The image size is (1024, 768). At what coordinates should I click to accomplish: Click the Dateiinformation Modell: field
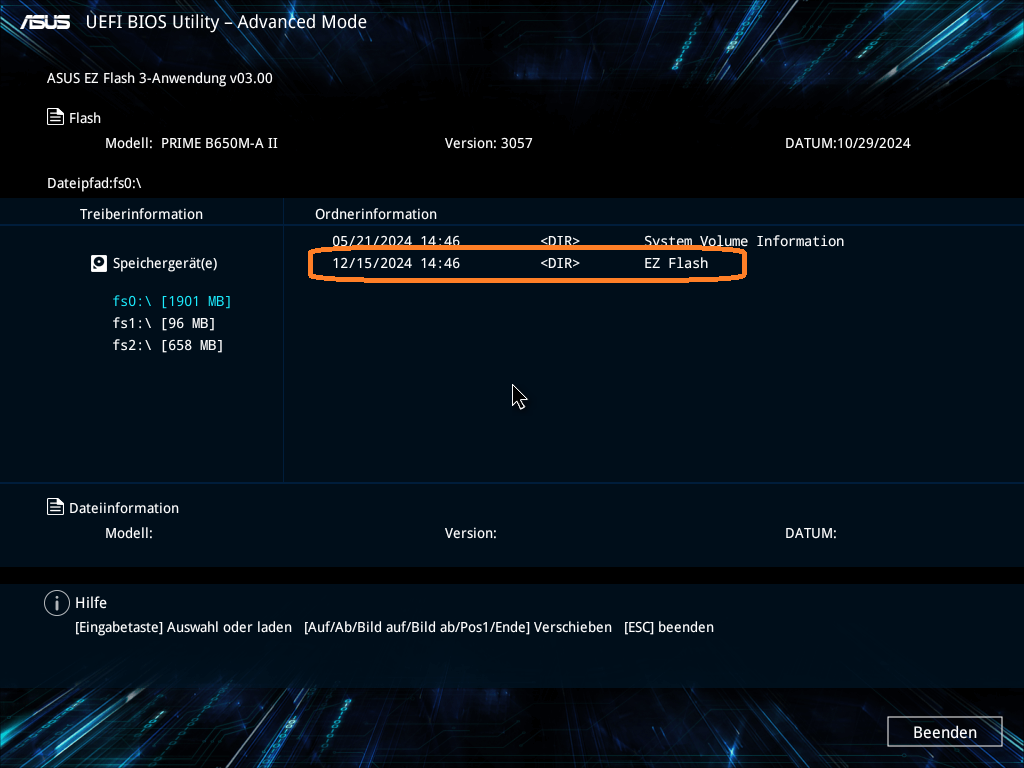[129, 533]
